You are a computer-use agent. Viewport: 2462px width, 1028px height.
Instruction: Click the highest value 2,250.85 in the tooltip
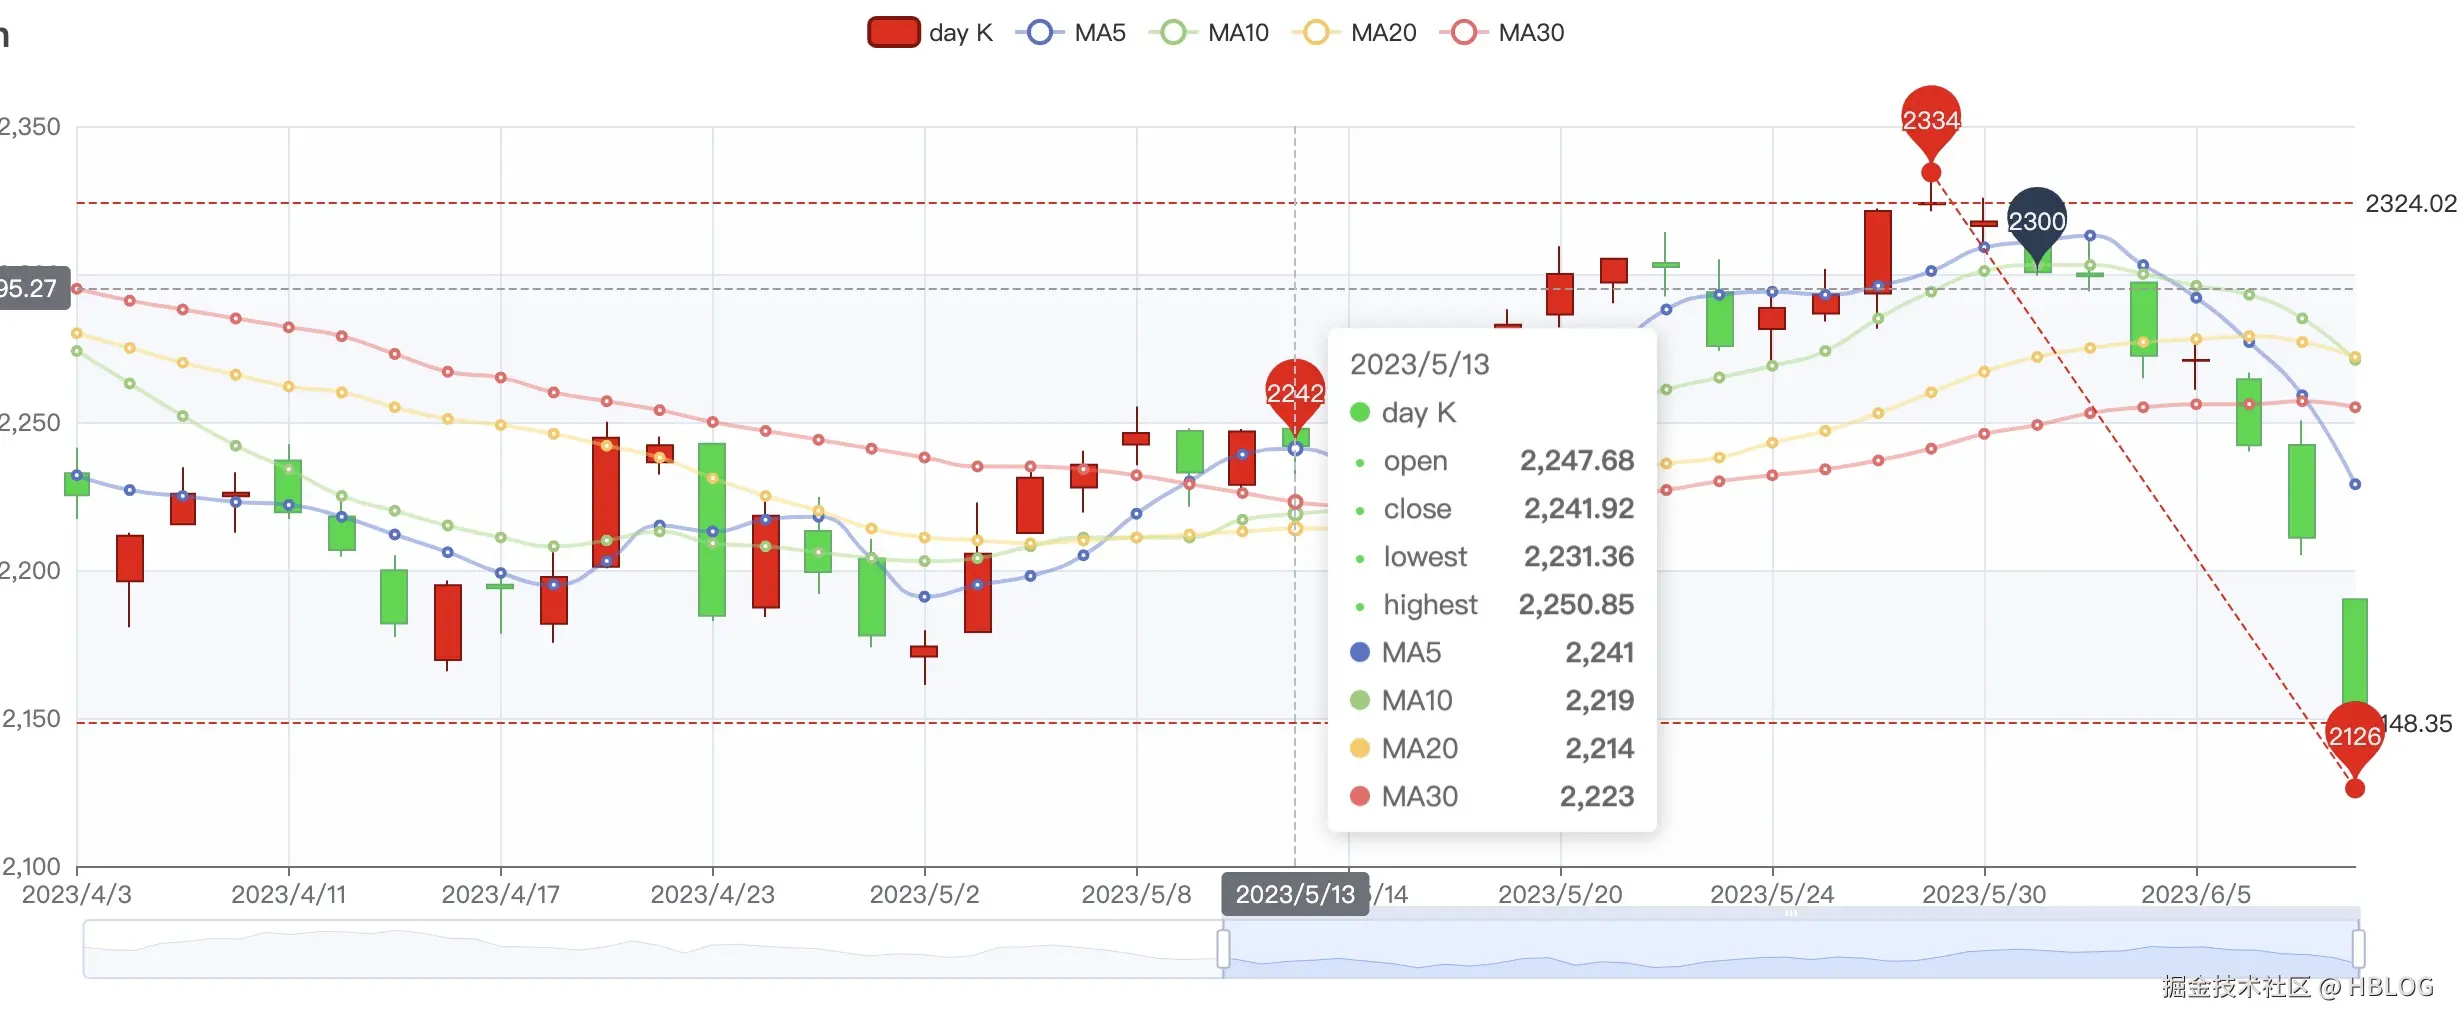pyautogui.click(x=1577, y=605)
